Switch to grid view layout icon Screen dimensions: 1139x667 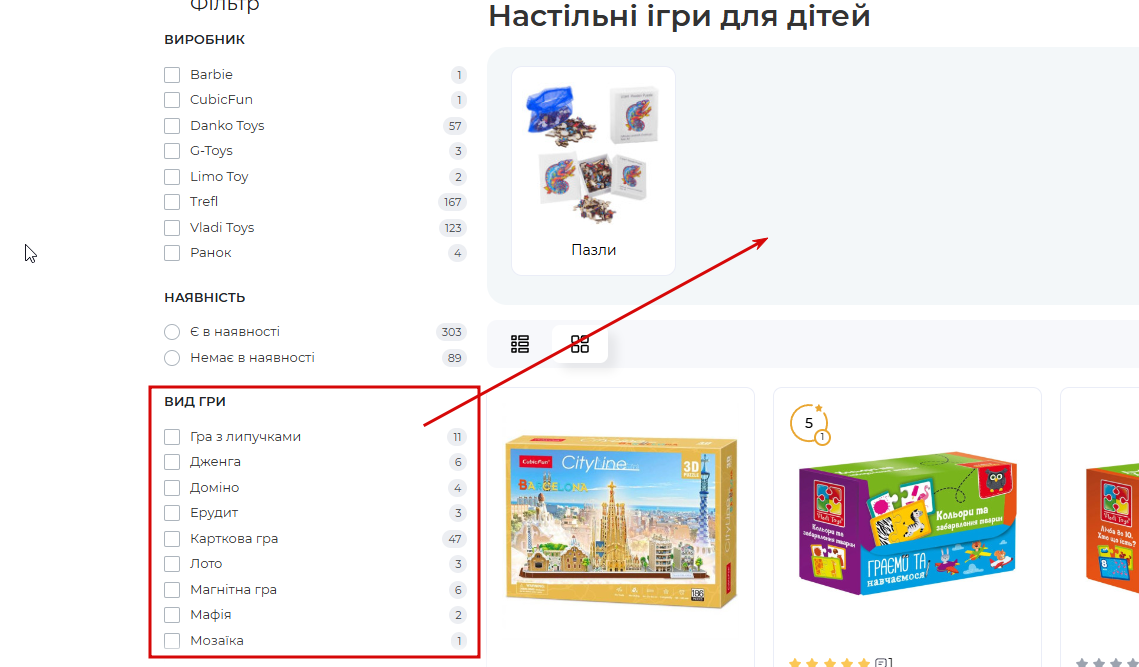click(x=580, y=344)
